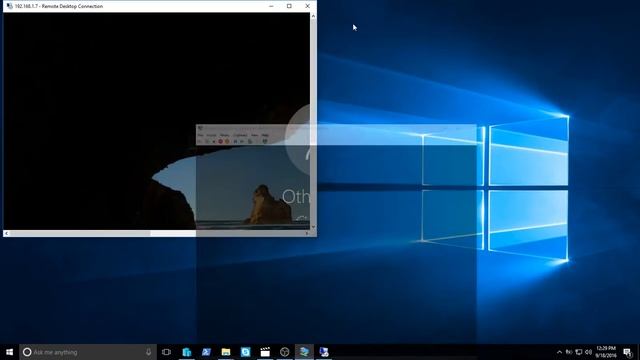Click the horizontal scrollbar thumb

[80, 233]
